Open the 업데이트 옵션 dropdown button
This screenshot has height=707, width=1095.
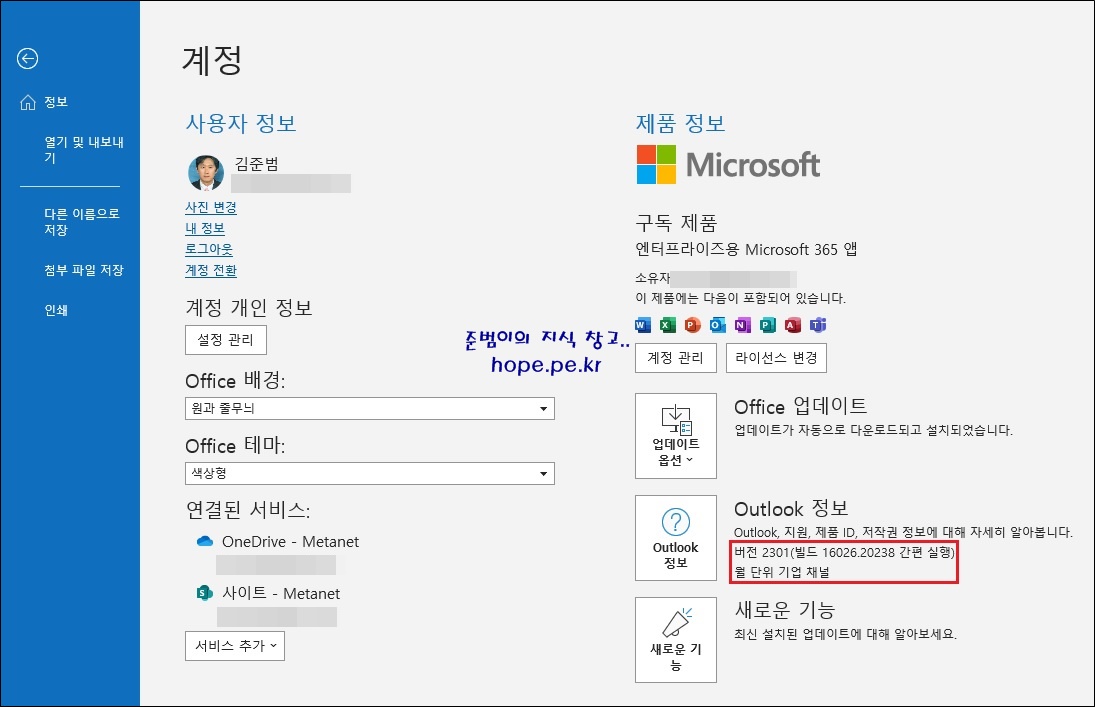pyautogui.click(x=675, y=436)
